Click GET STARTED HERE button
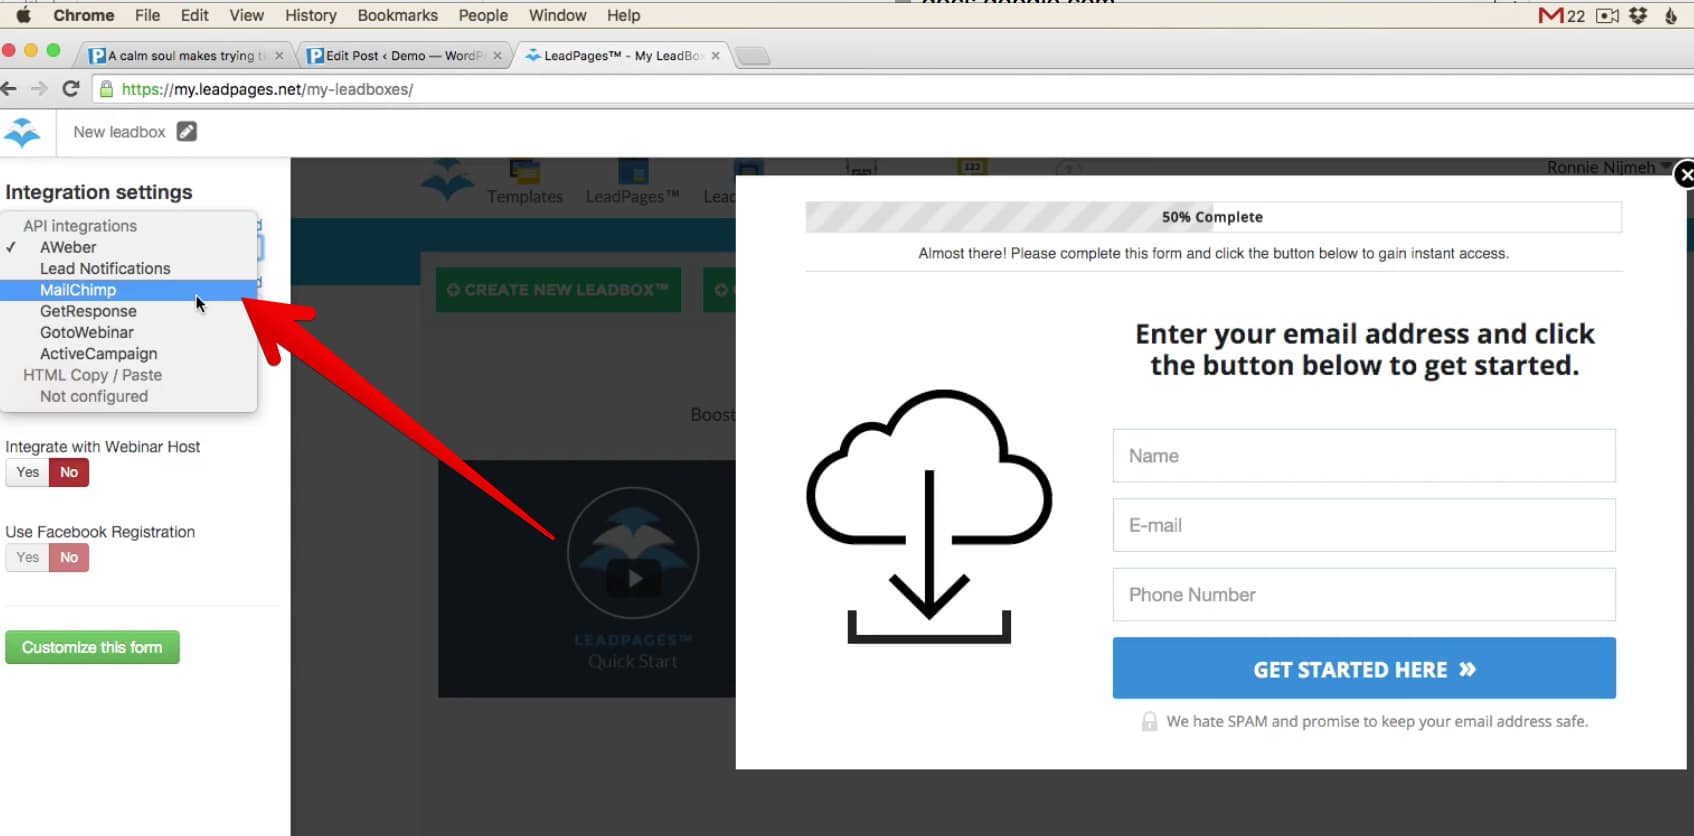Screen dimensions: 1694x836 coord(1364,668)
